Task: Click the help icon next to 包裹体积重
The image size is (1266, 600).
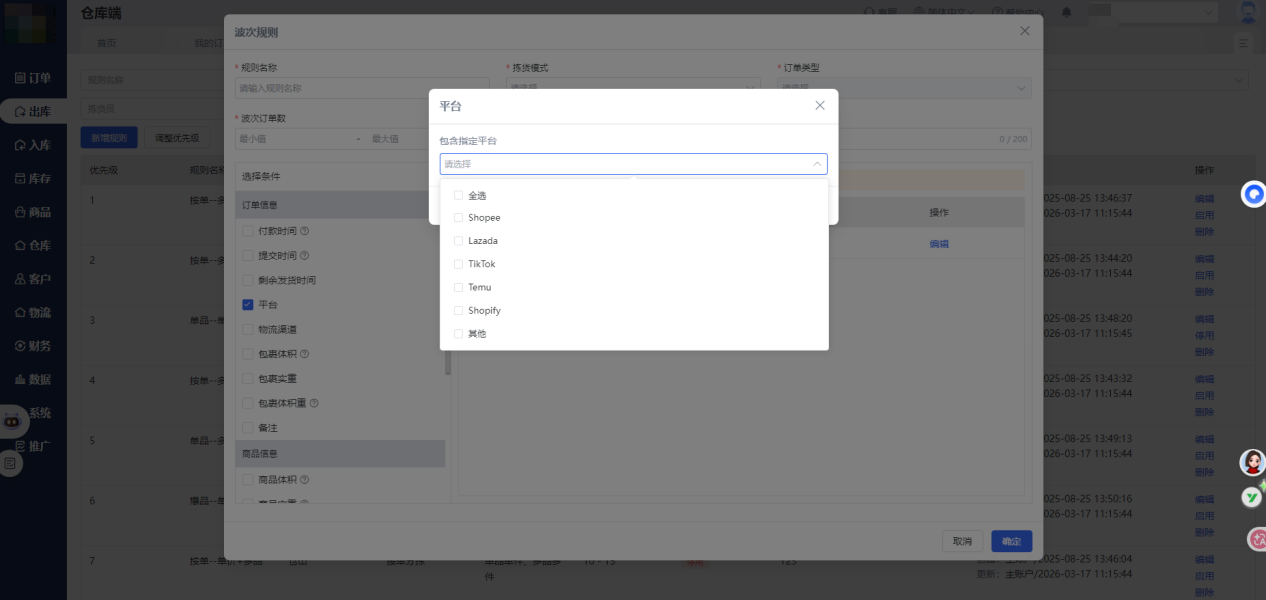Action: click(314, 403)
